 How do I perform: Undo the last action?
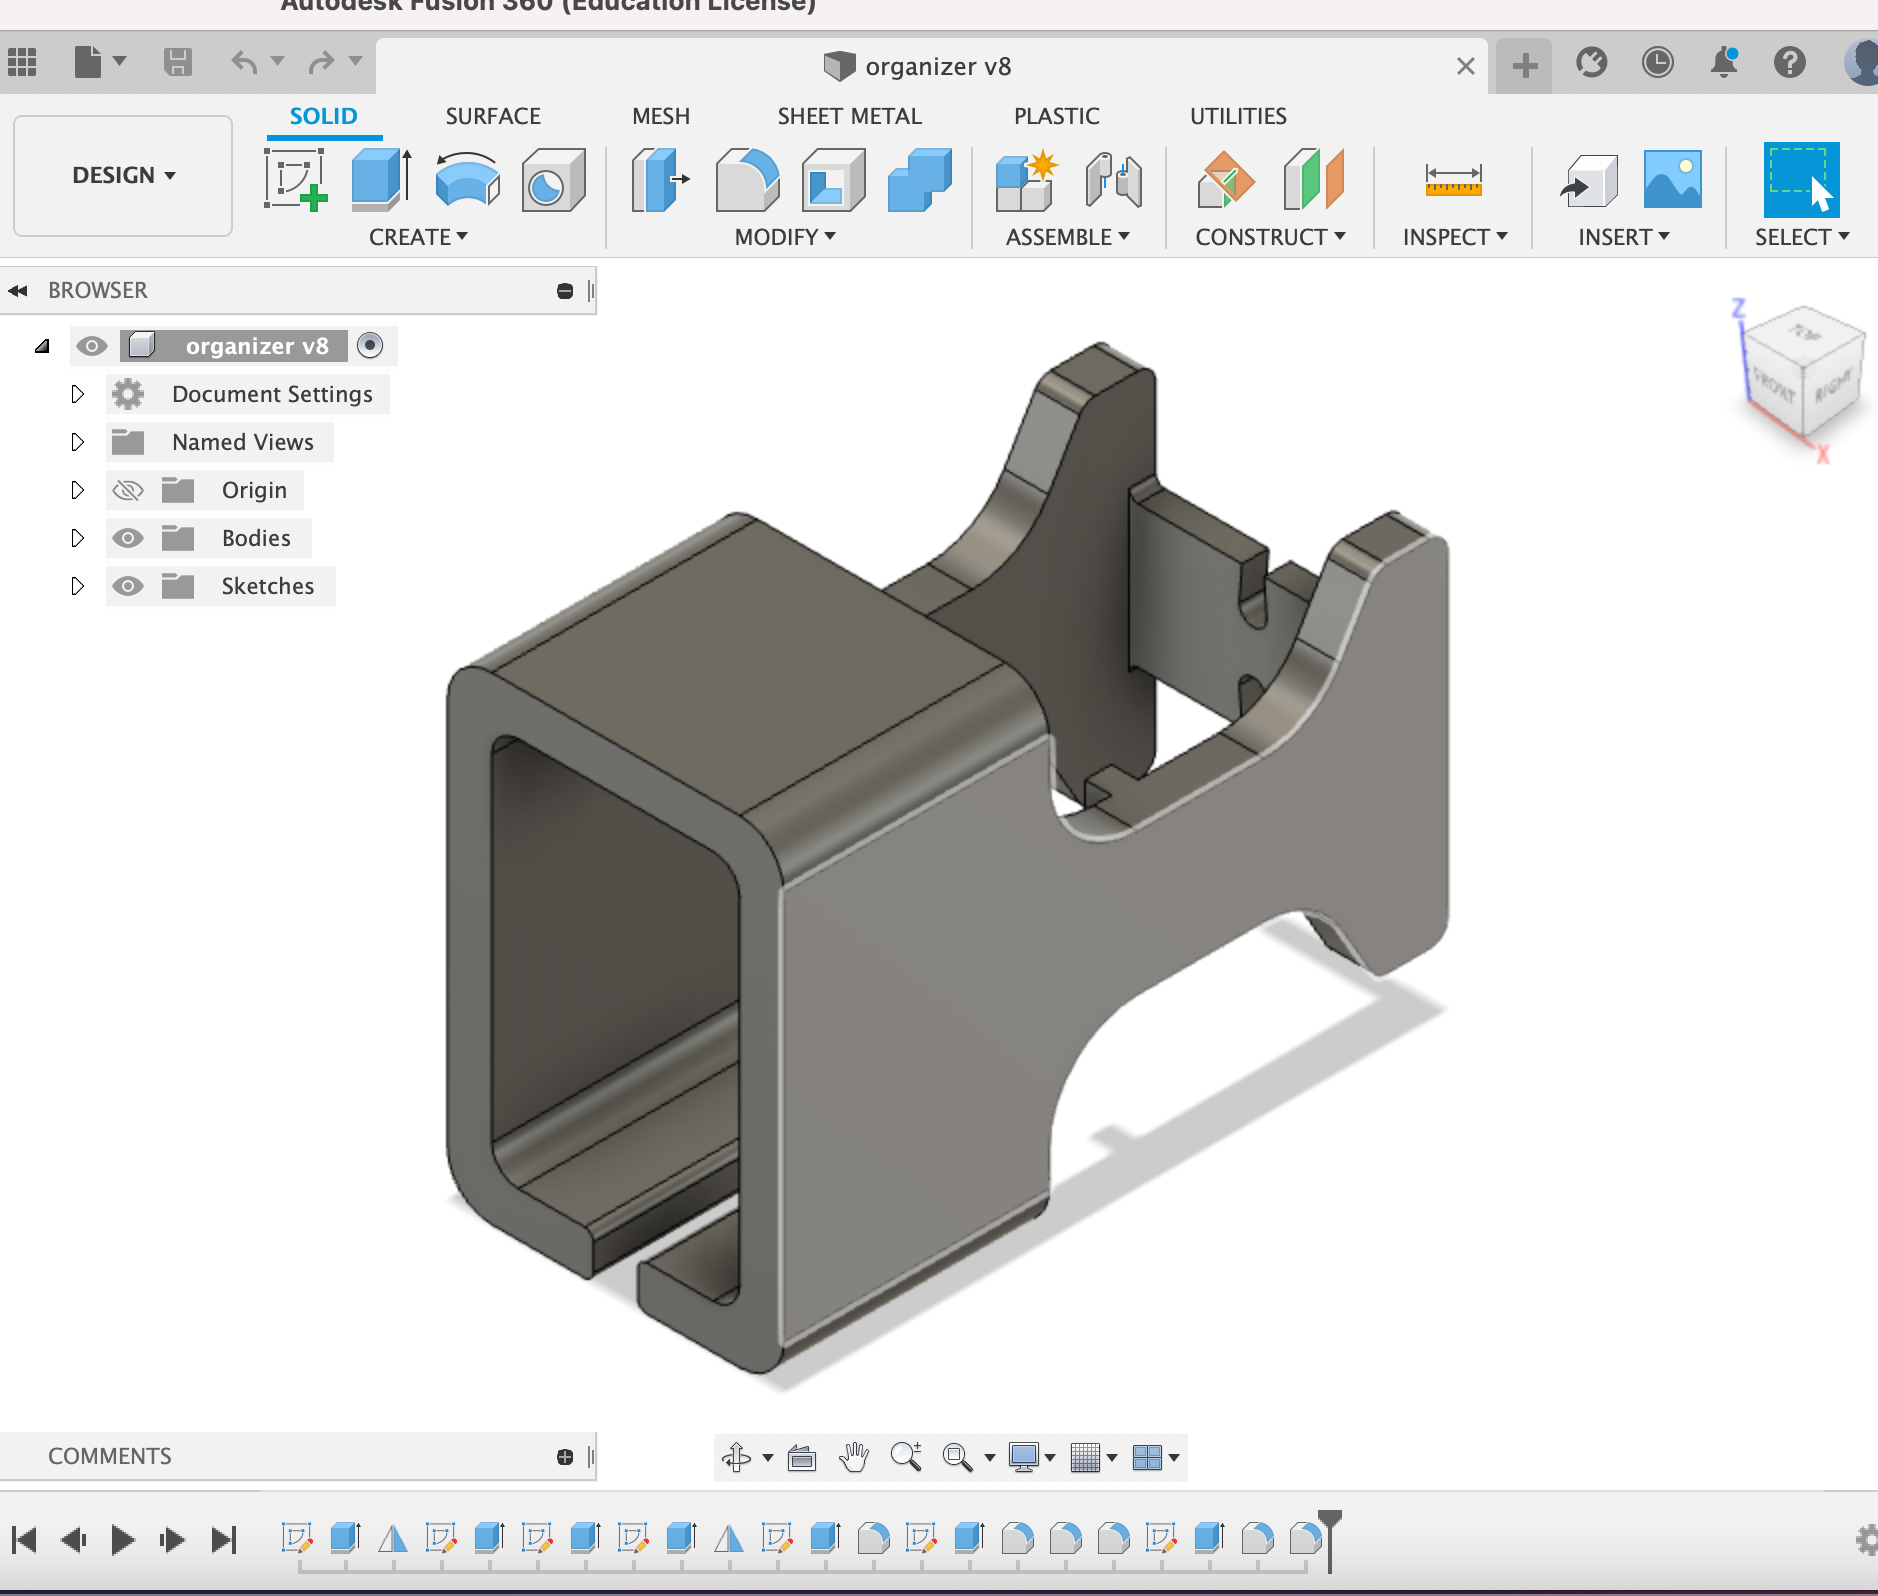(244, 62)
